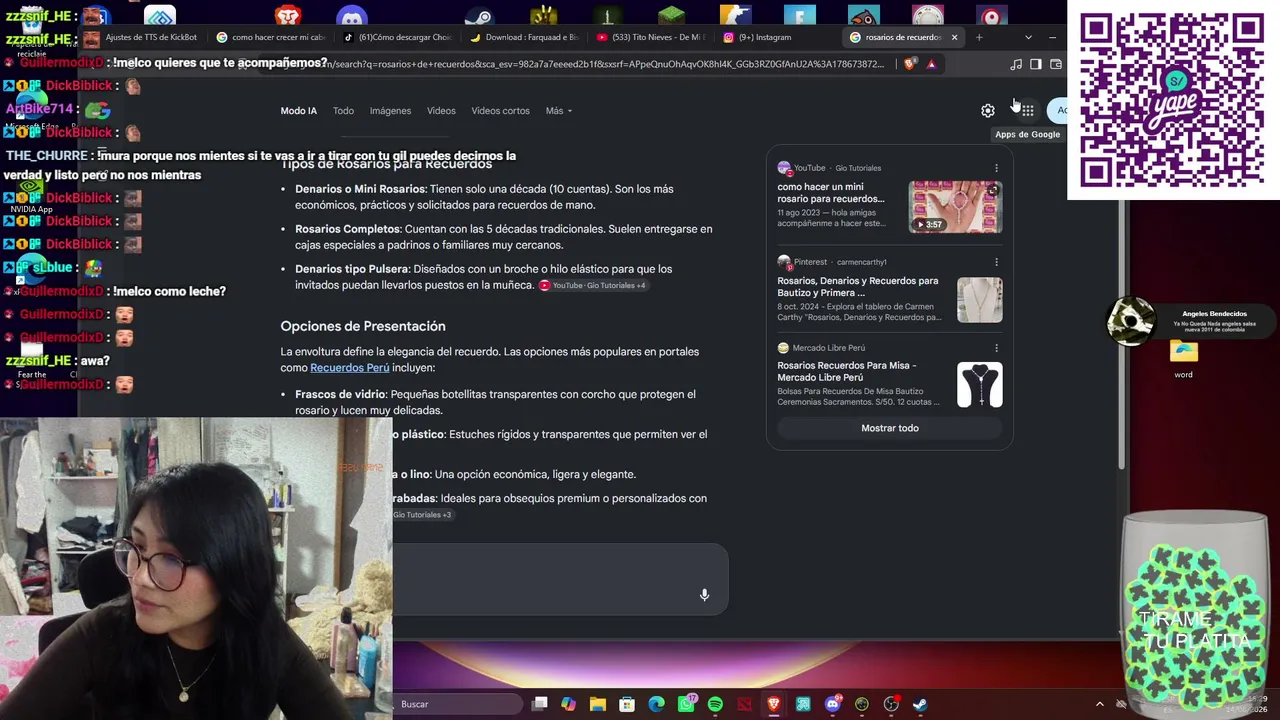Switch to 'como hacer crecer mi cabello' tab
Screen dimensions: 1280x720
pos(271,37)
